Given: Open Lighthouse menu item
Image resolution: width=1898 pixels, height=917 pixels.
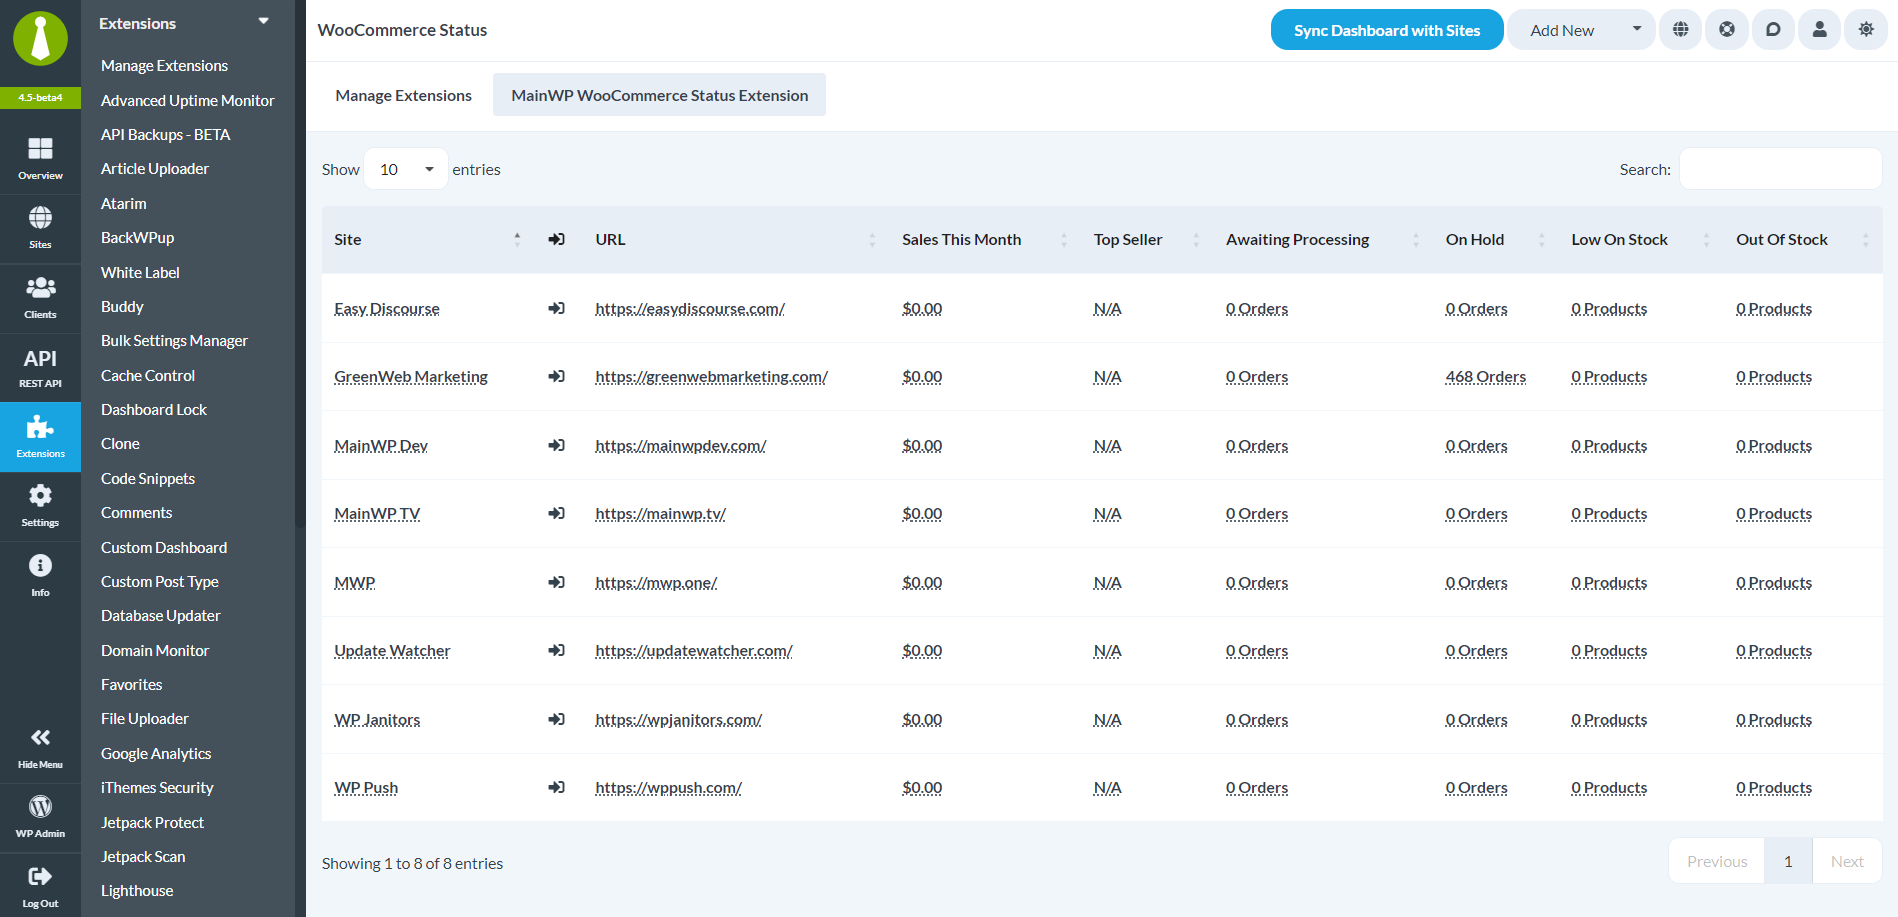Looking at the screenshot, I should point(137,890).
